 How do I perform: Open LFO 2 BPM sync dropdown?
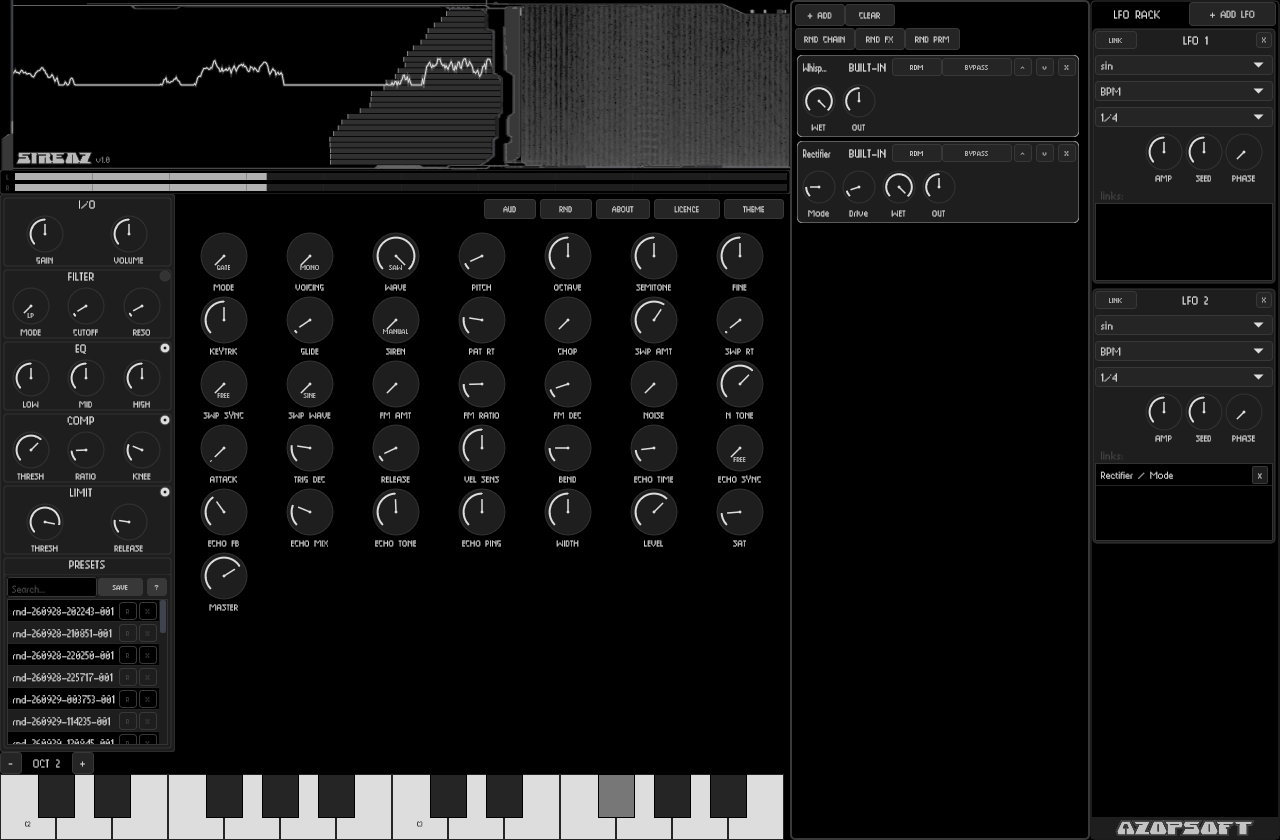pos(1183,351)
